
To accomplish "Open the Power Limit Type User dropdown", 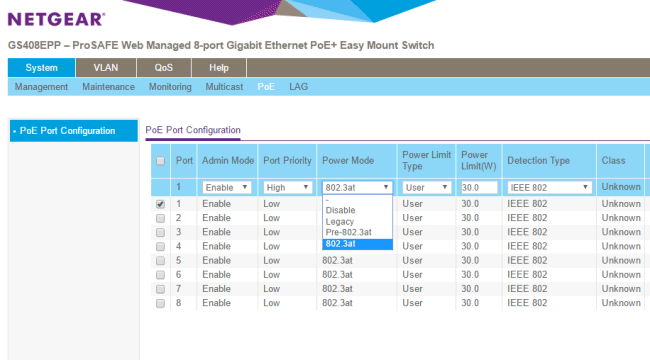I will (427, 187).
